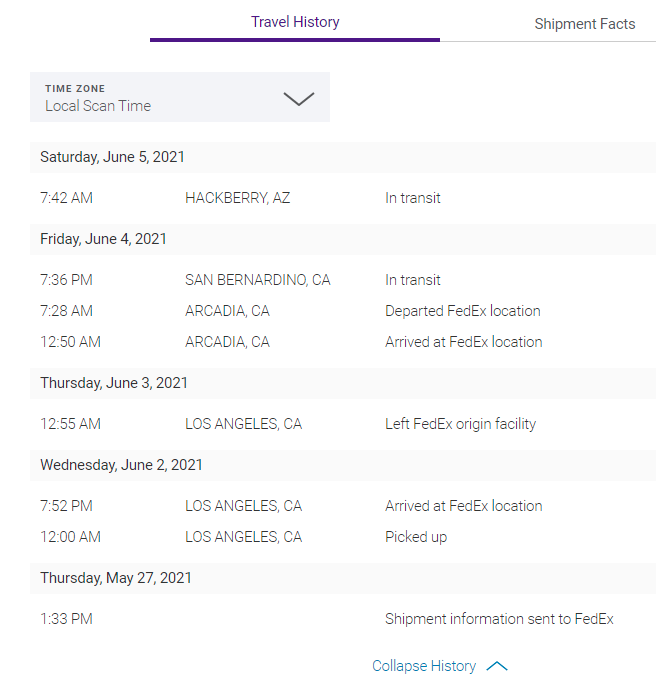Image resolution: width=656 pixels, height=686 pixels.
Task: Click the 7:52 PM scan time
Action: (x=66, y=506)
